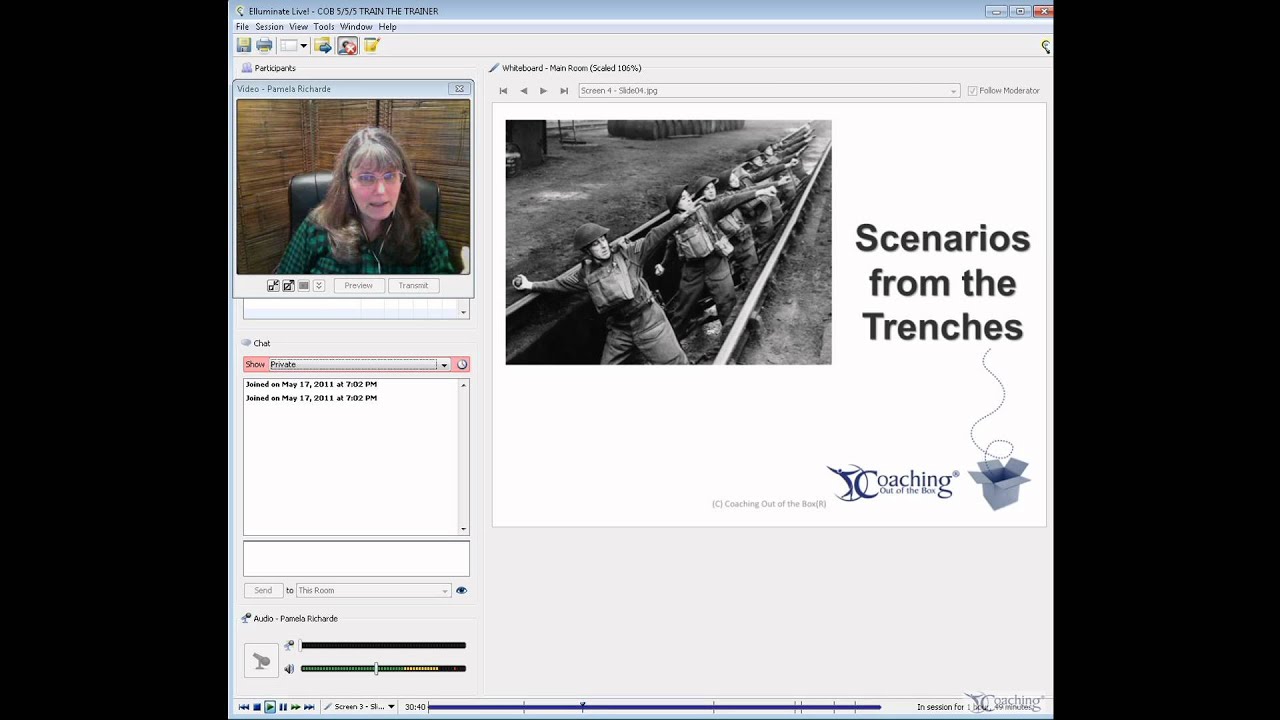
Task: Click the Transmit video button
Action: tap(413, 286)
